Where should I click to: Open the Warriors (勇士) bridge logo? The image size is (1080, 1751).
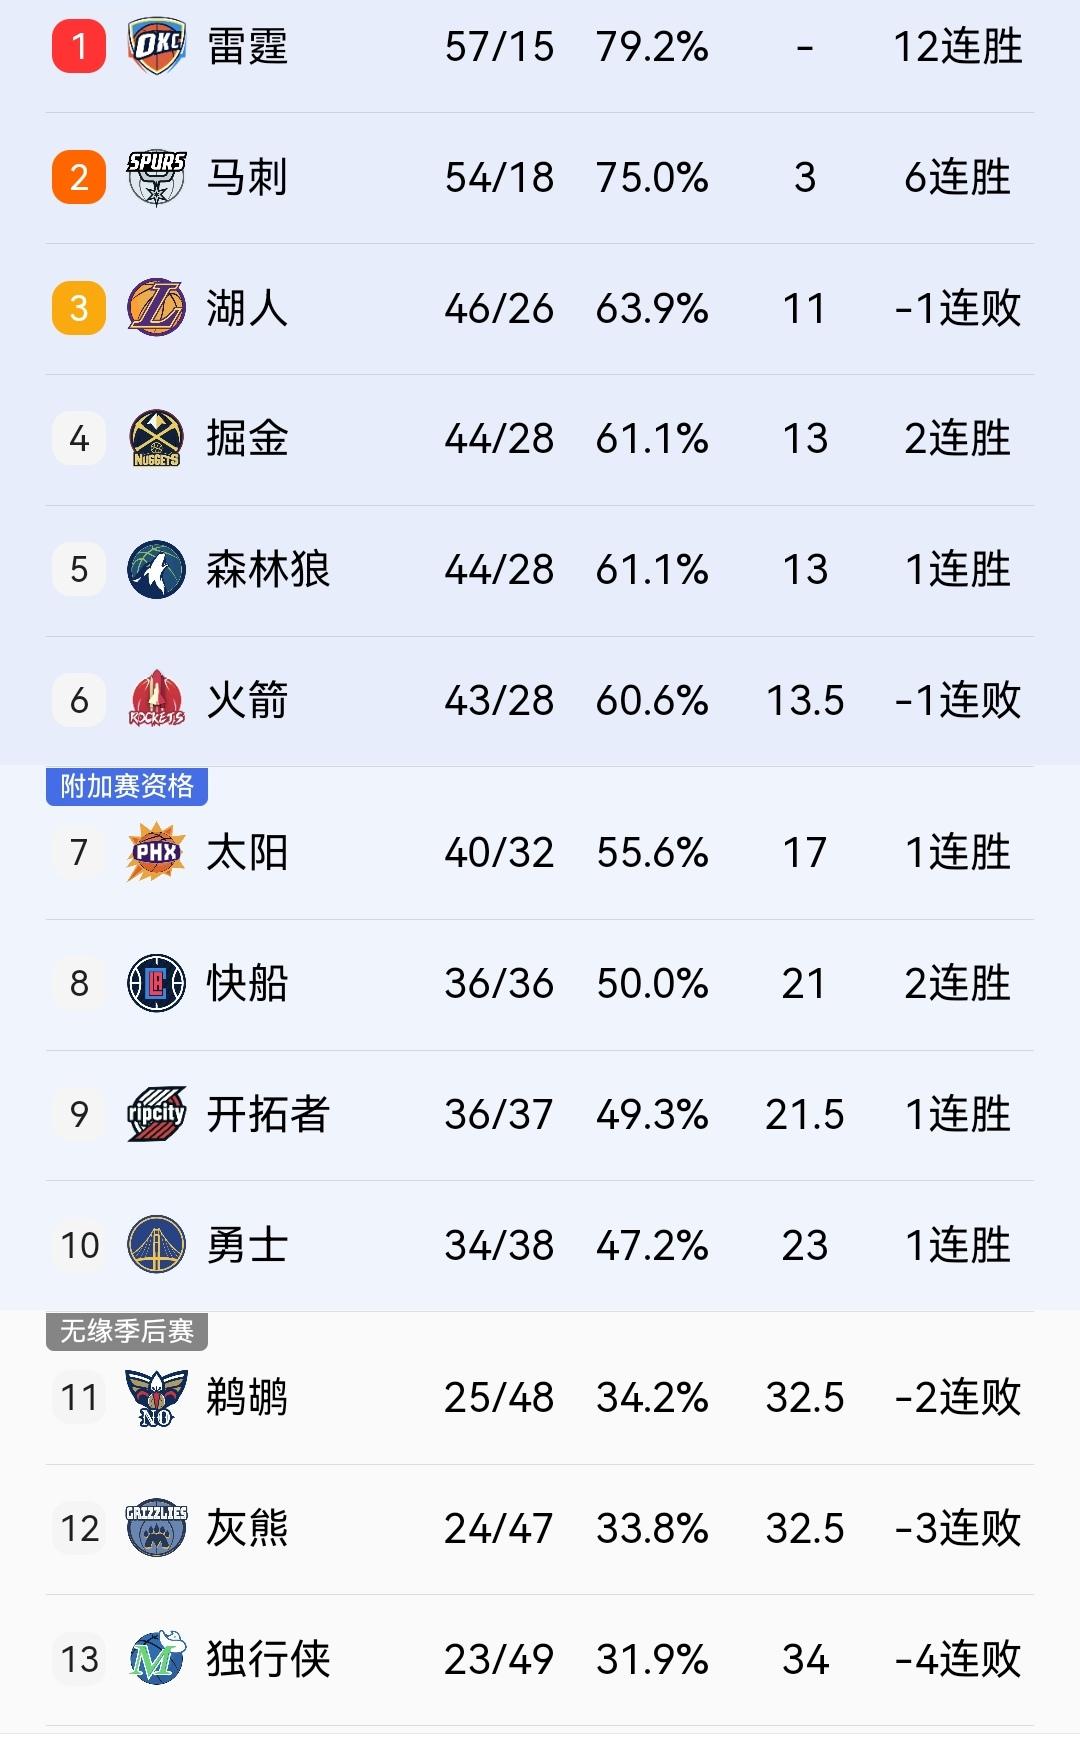(x=157, y=1245)
